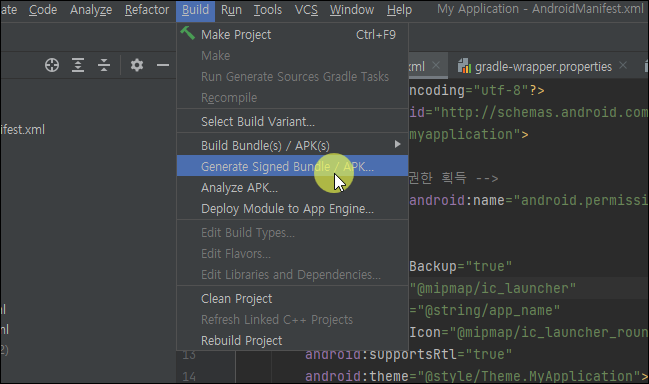649x384 pixels.
Task: Click android:theme code line
Action: click(x=476, y=376)
